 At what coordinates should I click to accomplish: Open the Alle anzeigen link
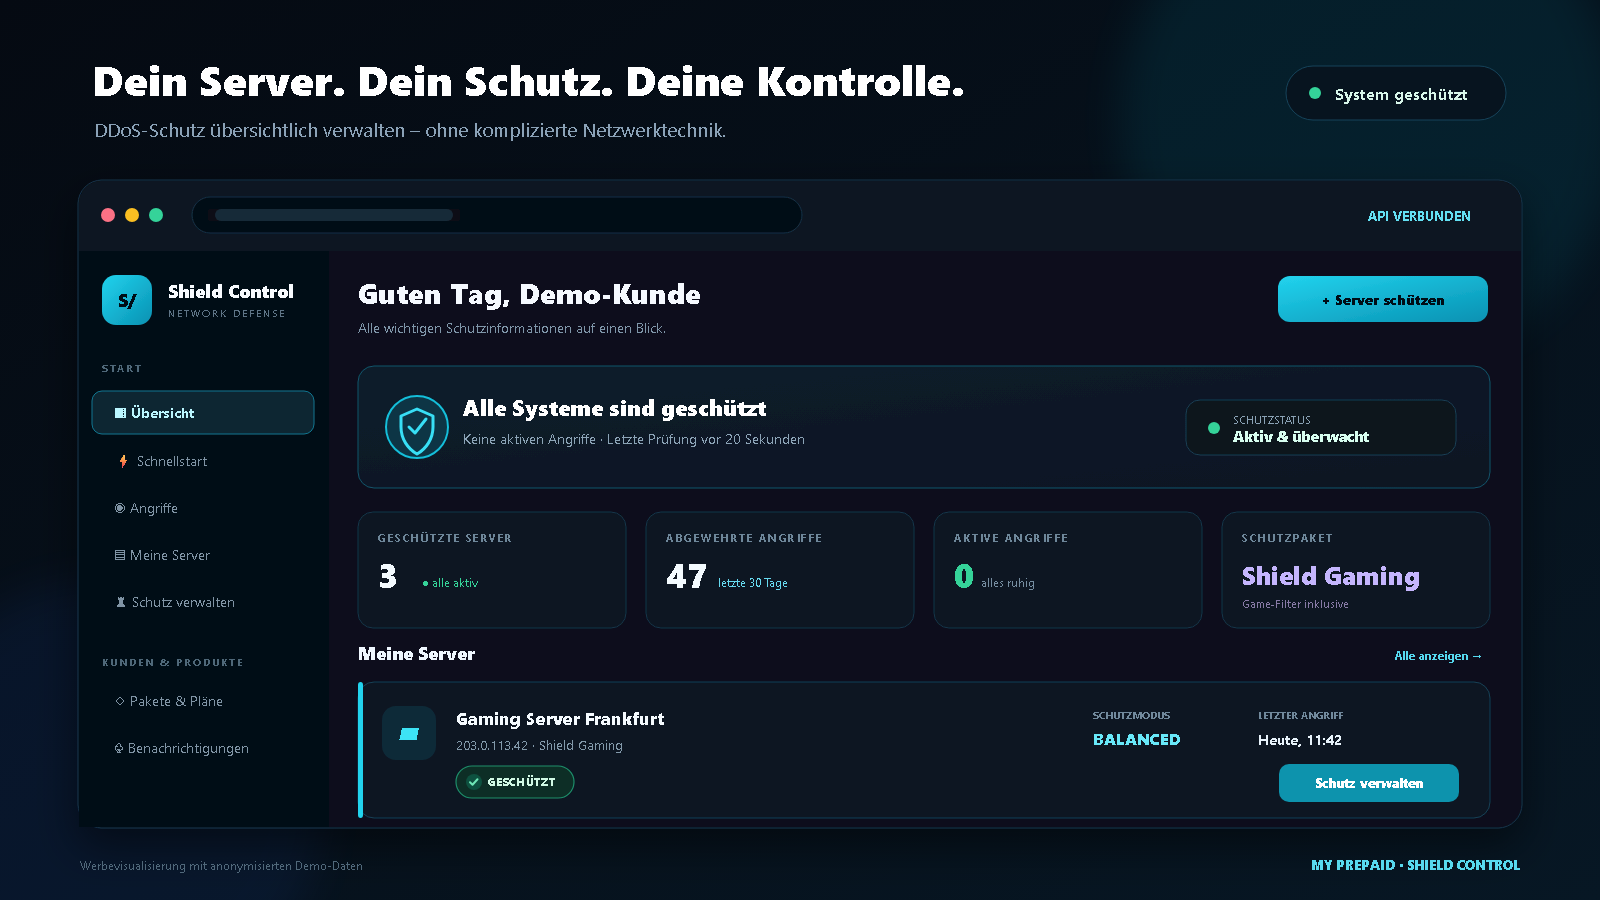coord(1438,656)
